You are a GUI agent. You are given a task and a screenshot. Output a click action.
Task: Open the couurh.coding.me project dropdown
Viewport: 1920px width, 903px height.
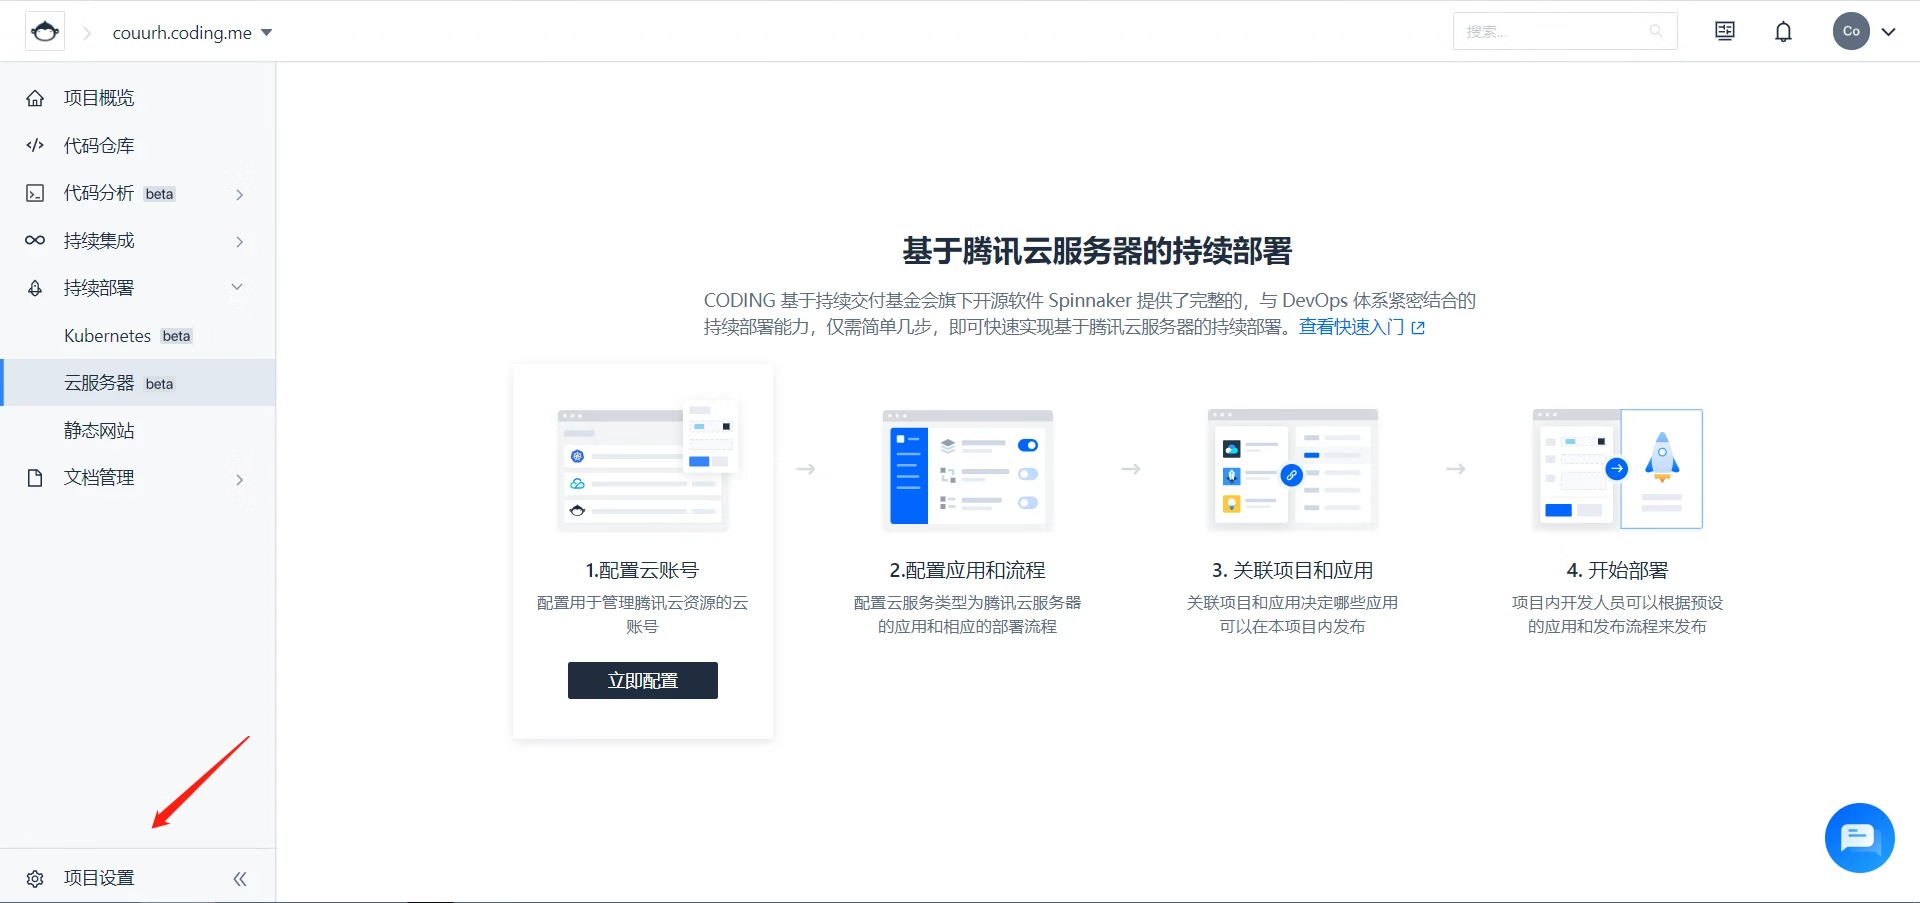[192, 33]
